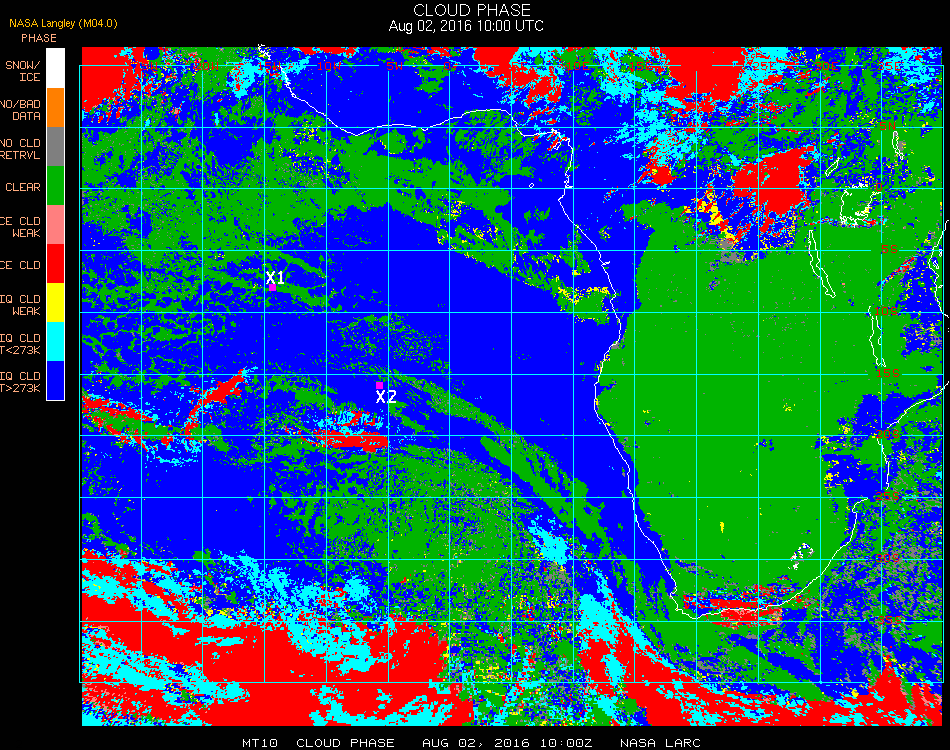Click the Aug 02, 2016 10:00 UTC timestamp
This screenshot has width=950, height=750.
coord(466,26)
